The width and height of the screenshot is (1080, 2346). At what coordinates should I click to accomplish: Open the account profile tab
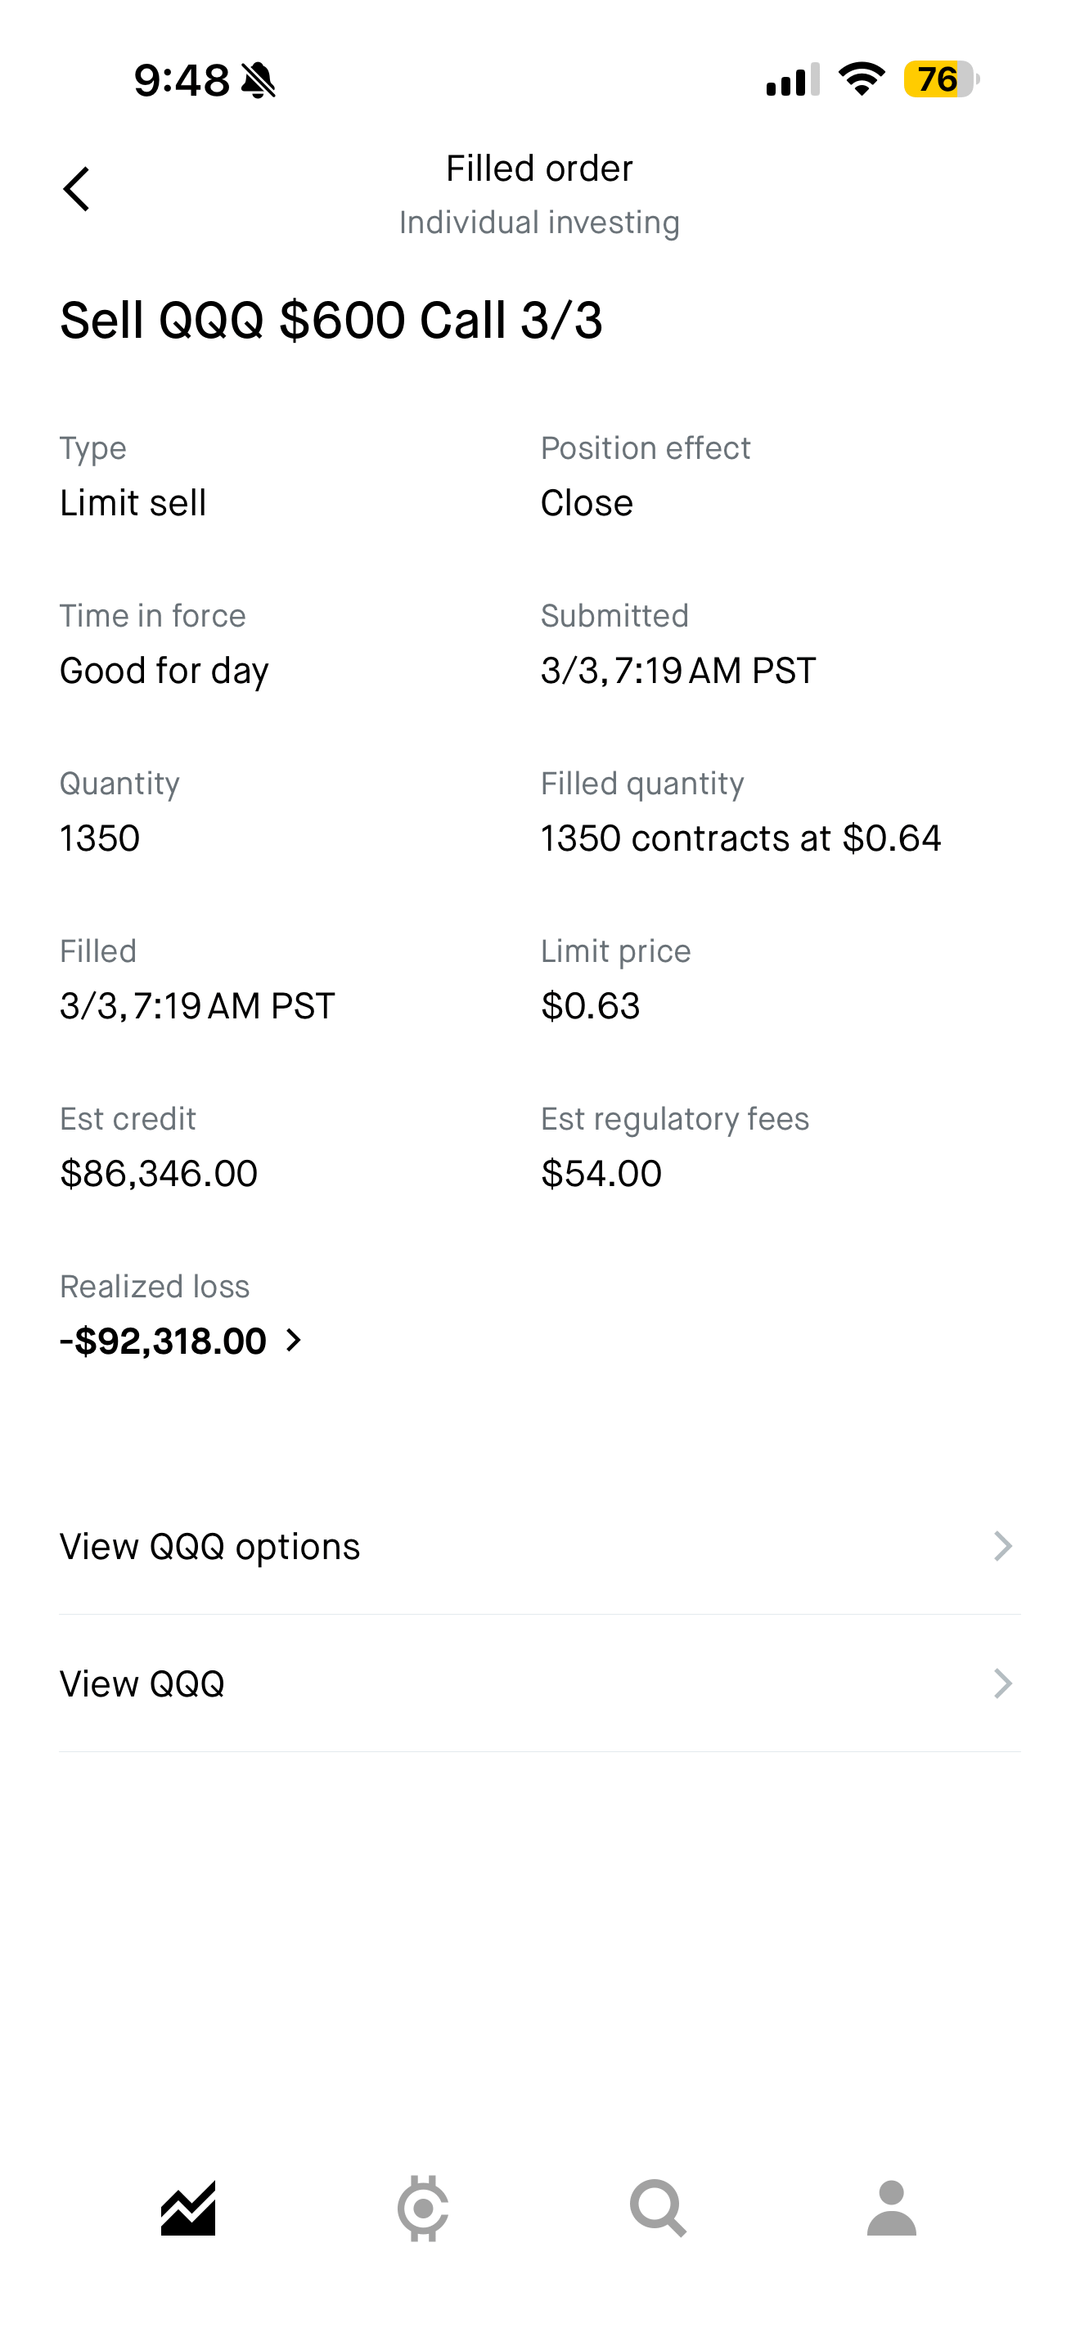click(891, 2208)
